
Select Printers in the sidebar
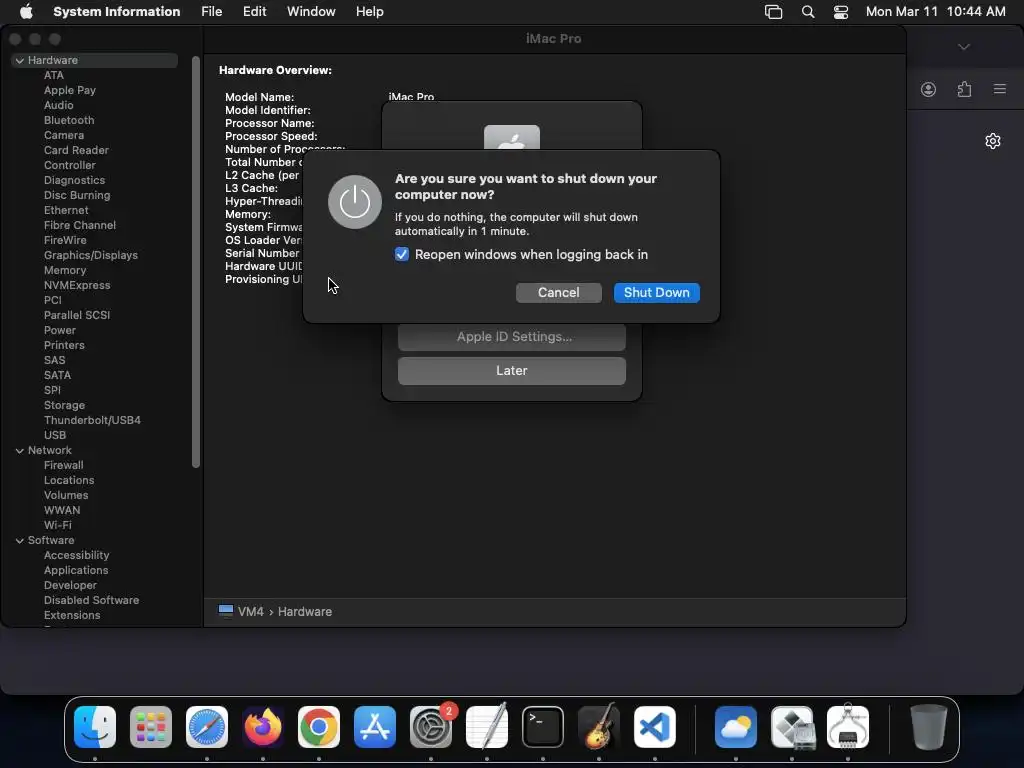(x=64, y=345)
